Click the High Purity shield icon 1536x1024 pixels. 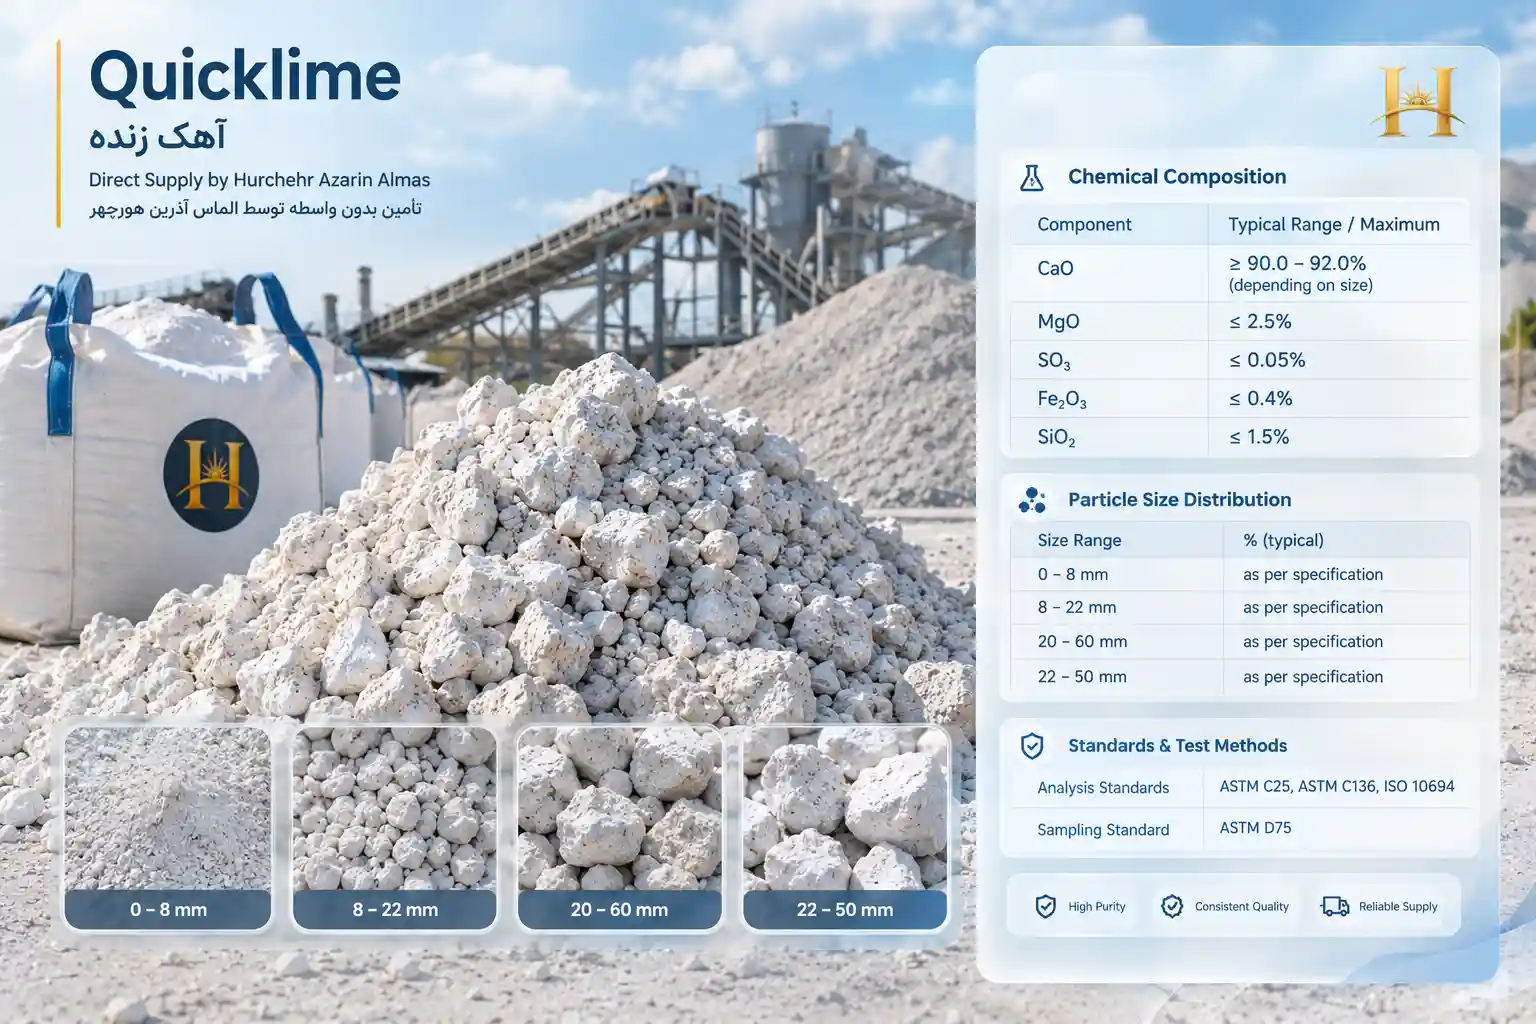[x=1045, y=907]
